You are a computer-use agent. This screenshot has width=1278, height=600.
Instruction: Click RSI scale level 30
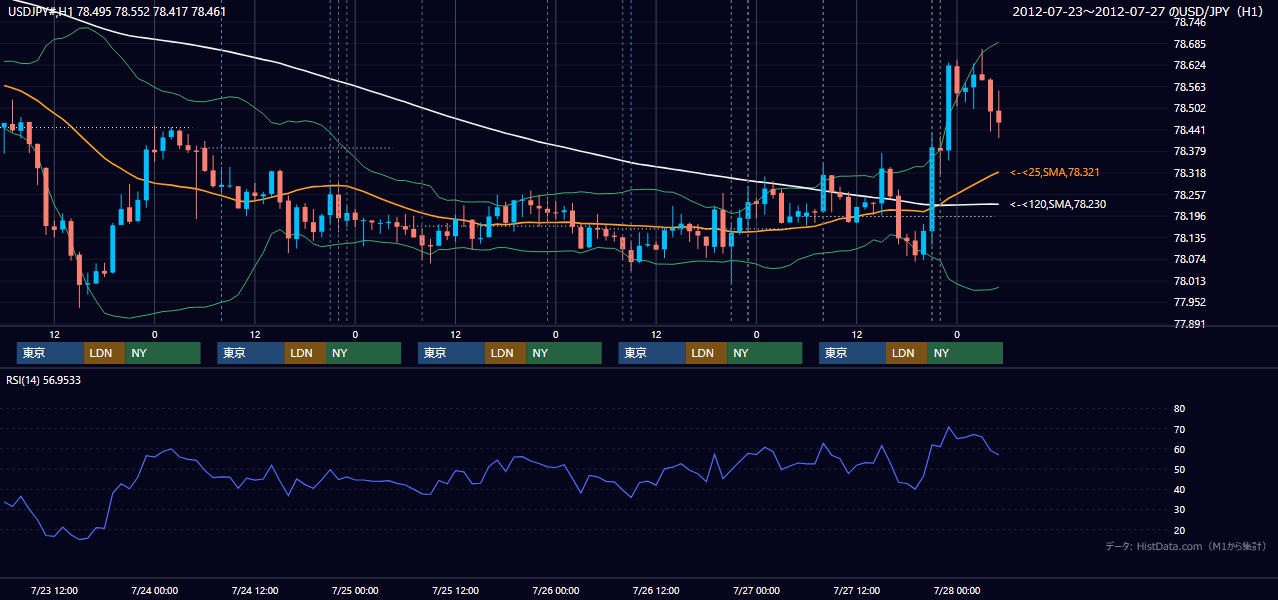(x=1179, y=509)
